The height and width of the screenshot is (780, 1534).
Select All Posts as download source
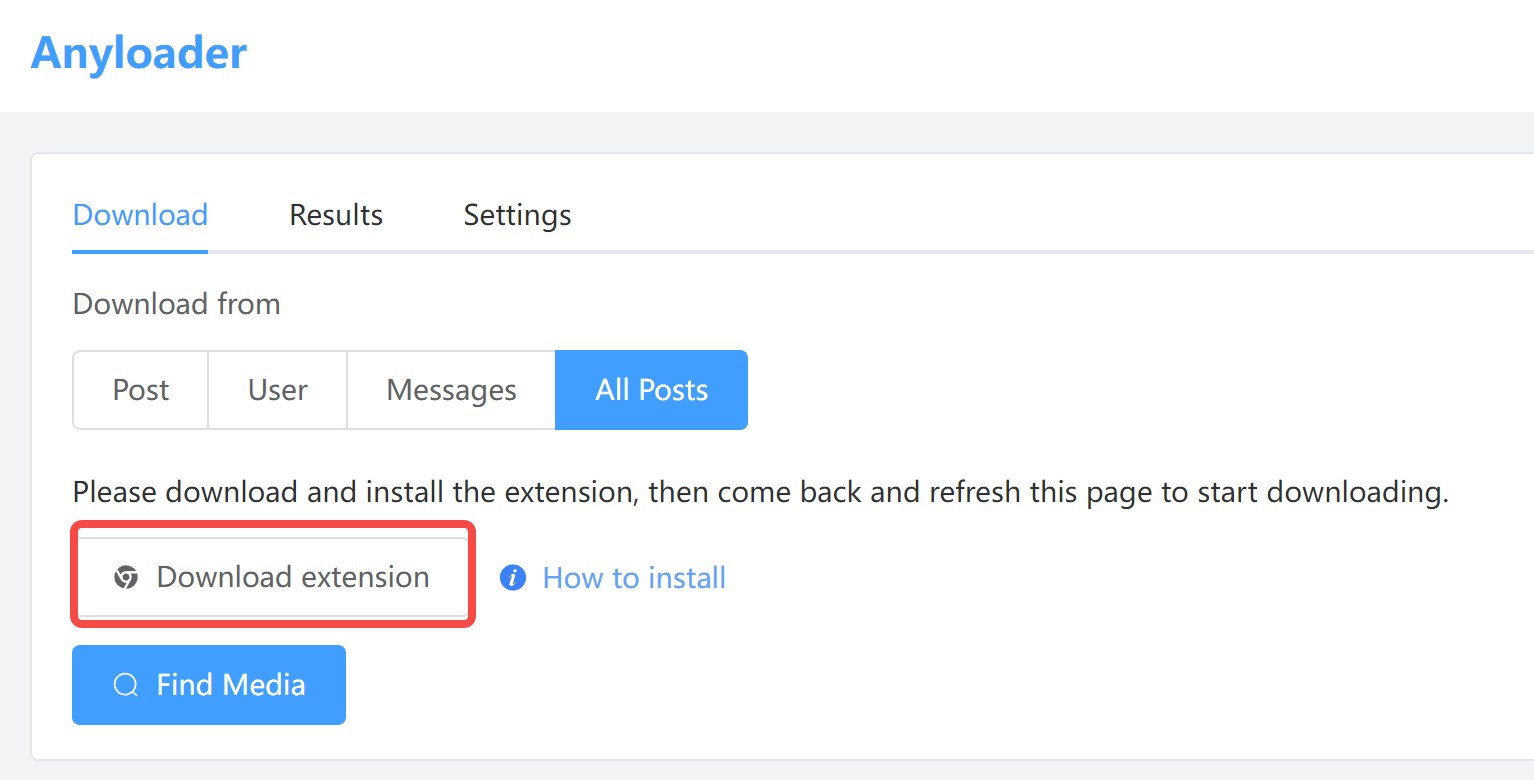coord(651,390)
